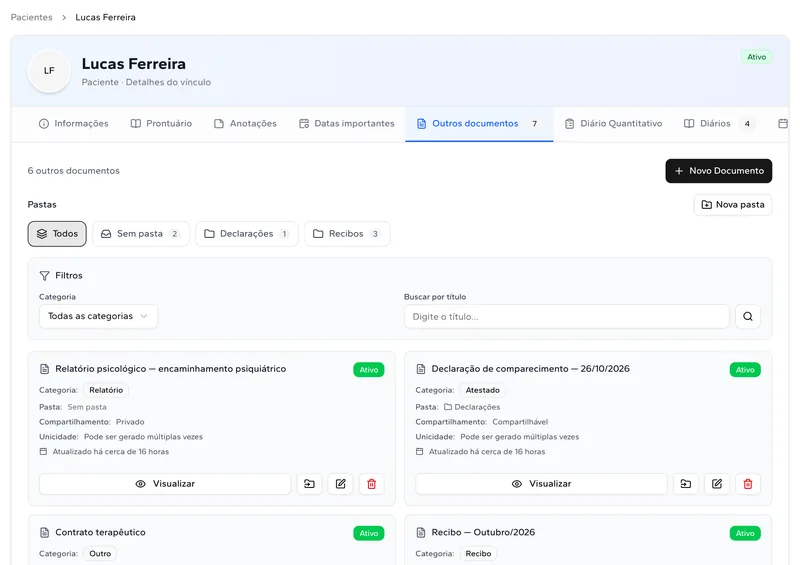This screenshot has width=800, height=565.
Task: Select the Outros documentos tab
Action: click(x=479, y=124)
